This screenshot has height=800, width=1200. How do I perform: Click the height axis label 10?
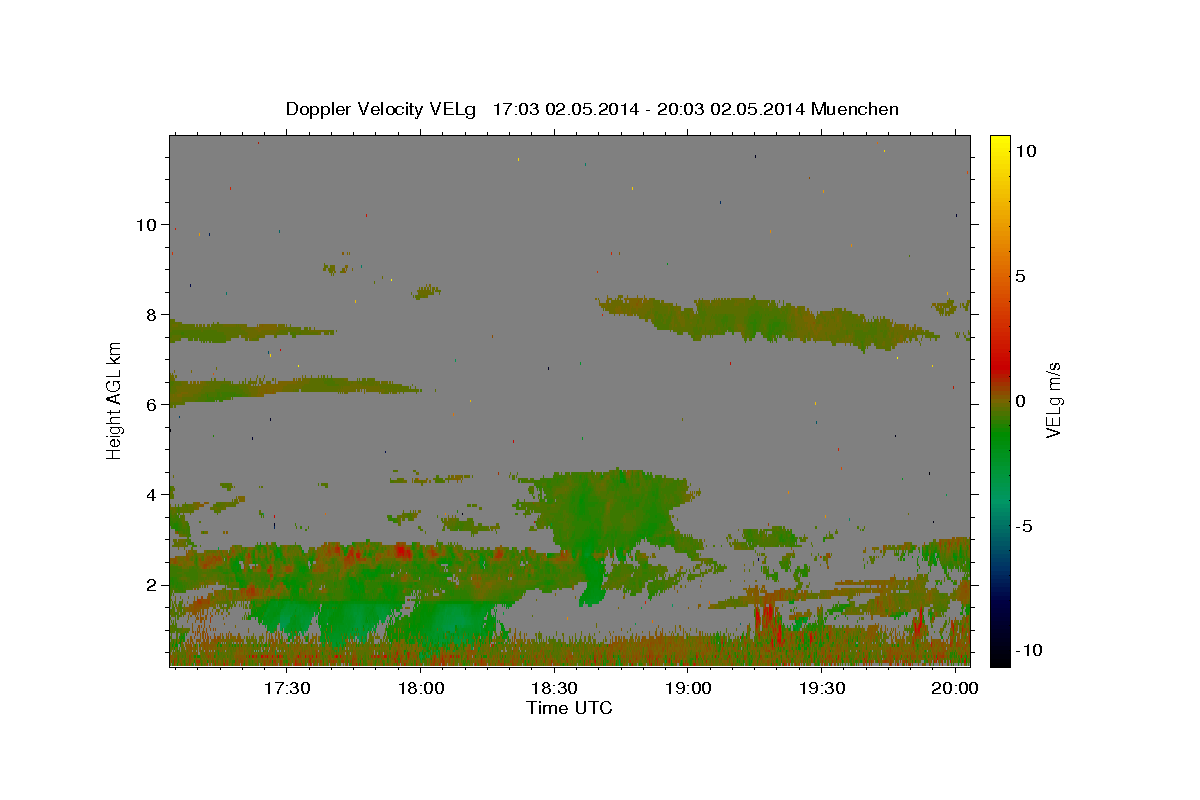146,224
